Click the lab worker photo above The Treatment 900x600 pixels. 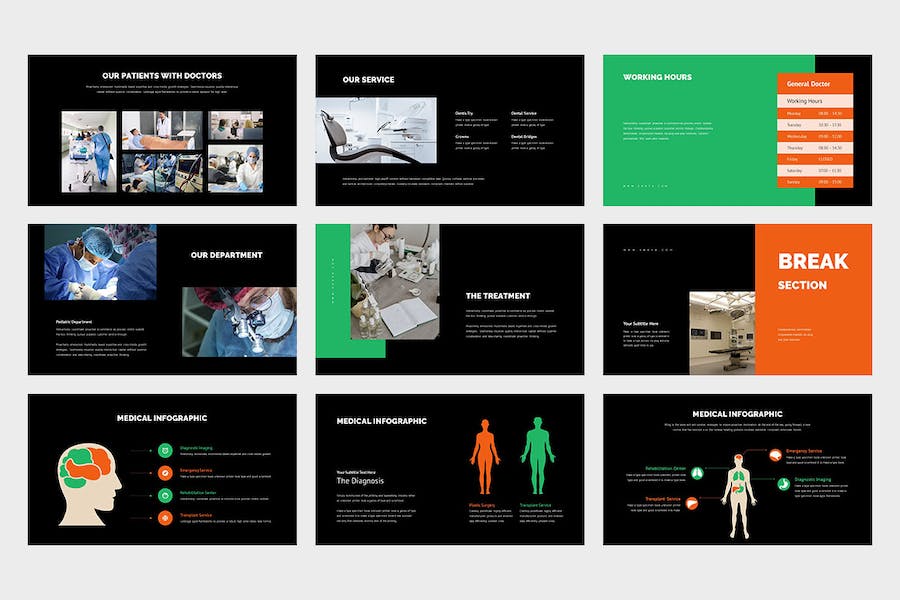pos(395,281)
